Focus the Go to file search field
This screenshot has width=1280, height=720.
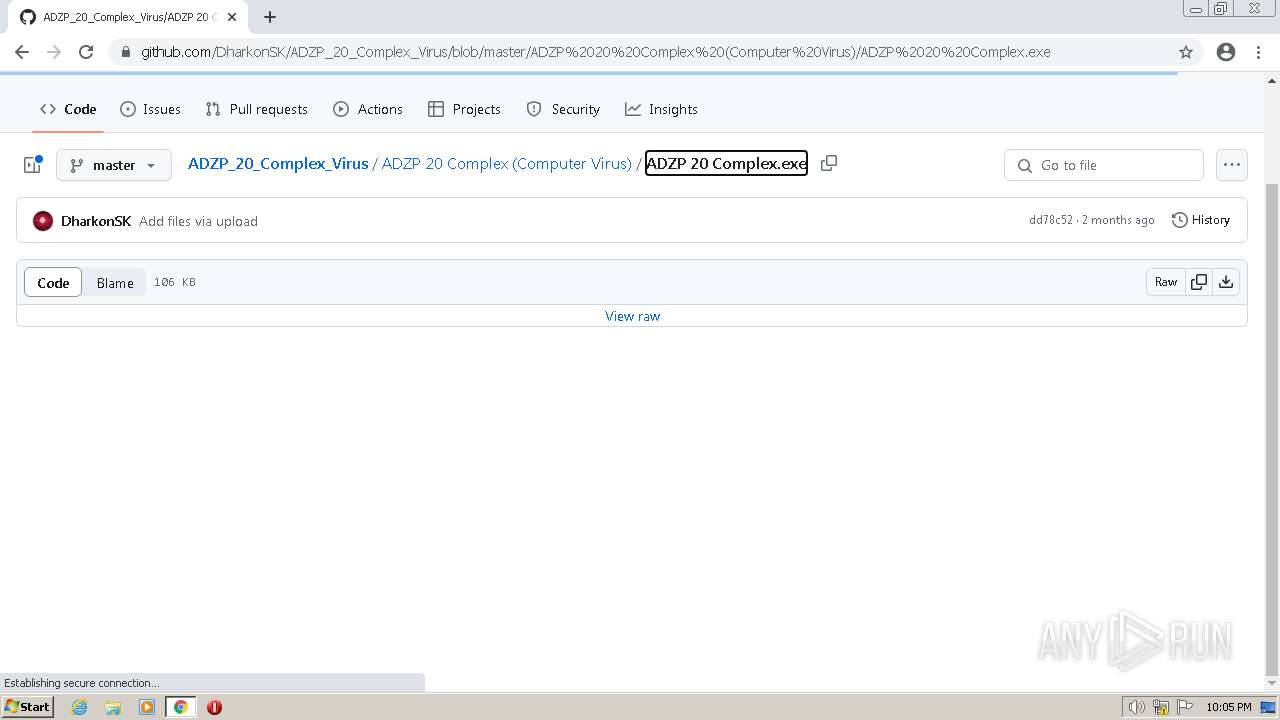(1104, 165)
